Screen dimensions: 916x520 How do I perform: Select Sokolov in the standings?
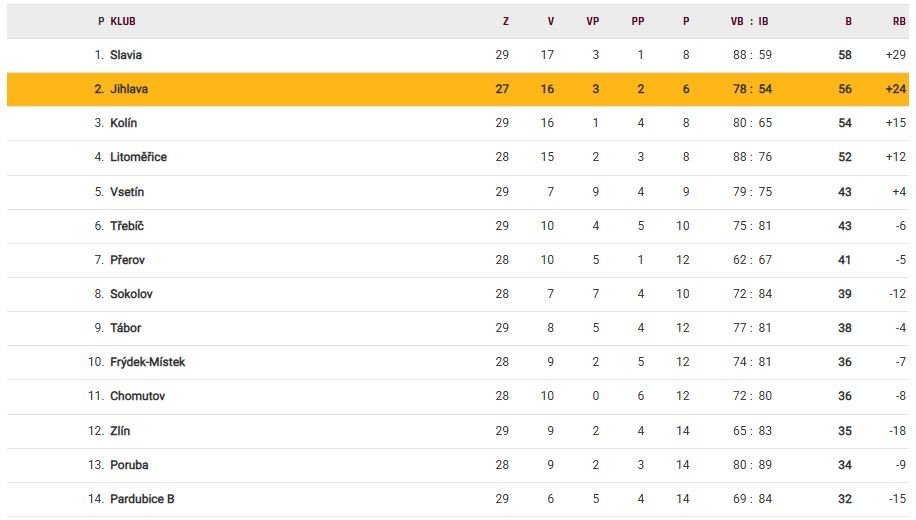coord(131,294)
